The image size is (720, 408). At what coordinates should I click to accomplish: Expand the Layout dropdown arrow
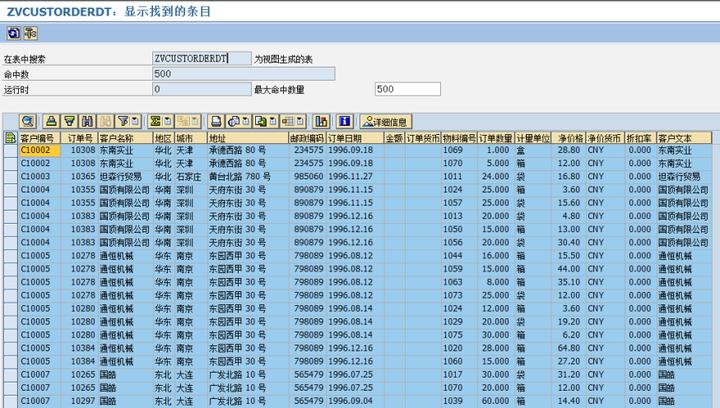pos(301,121)
